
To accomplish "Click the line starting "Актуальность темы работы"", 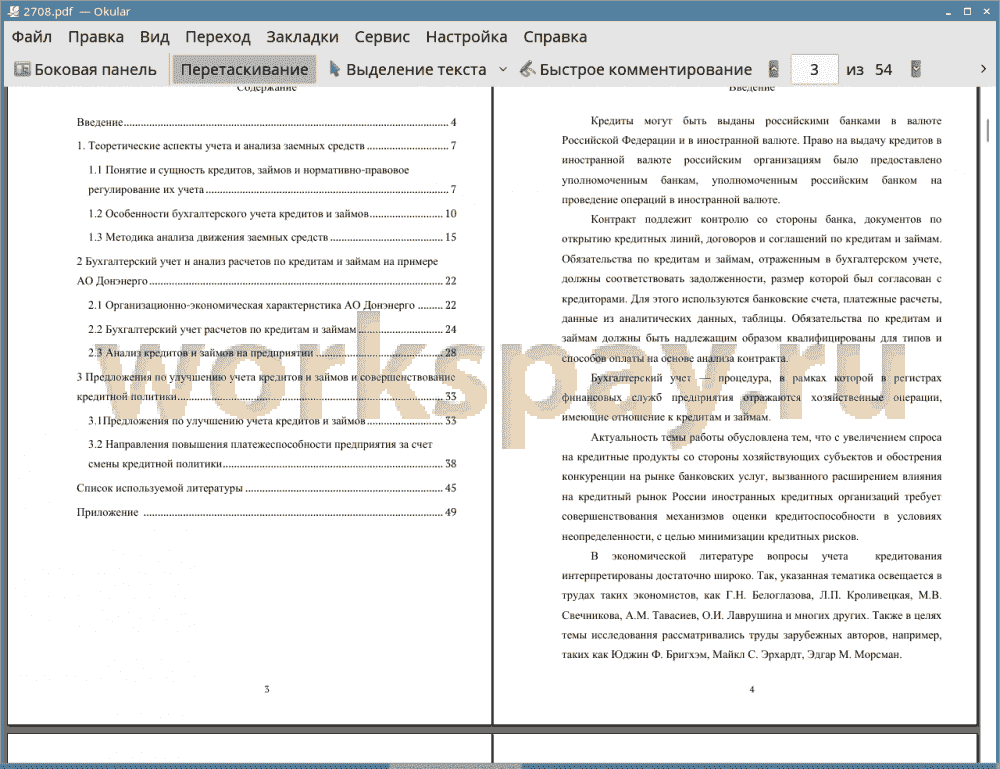I will [x=766, y=437].
